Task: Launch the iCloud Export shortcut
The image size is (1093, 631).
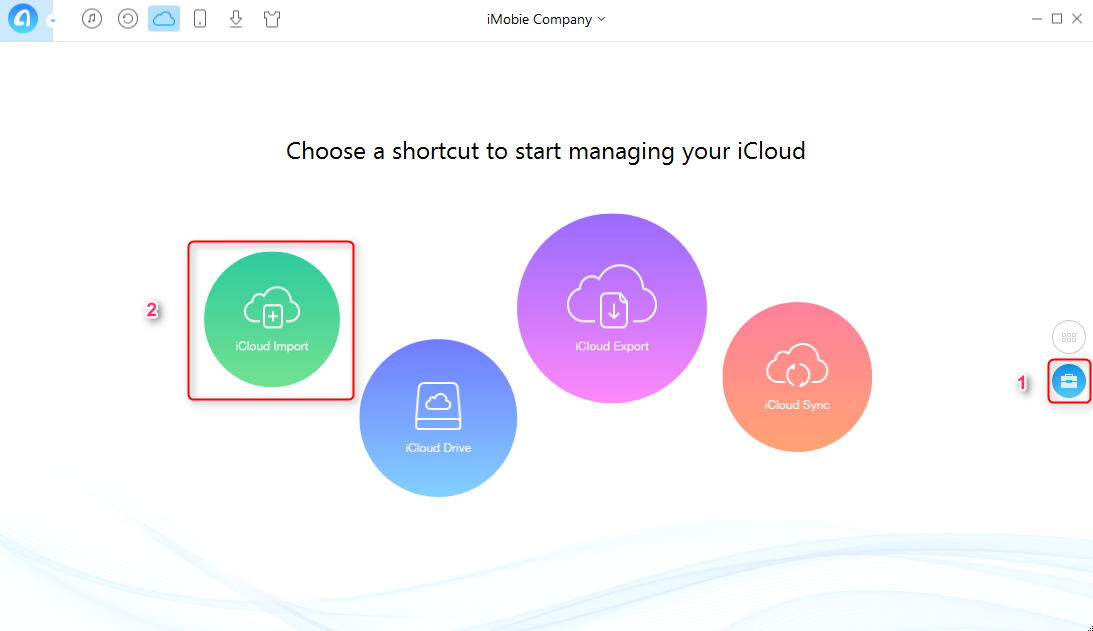Action: coord(612,308)
